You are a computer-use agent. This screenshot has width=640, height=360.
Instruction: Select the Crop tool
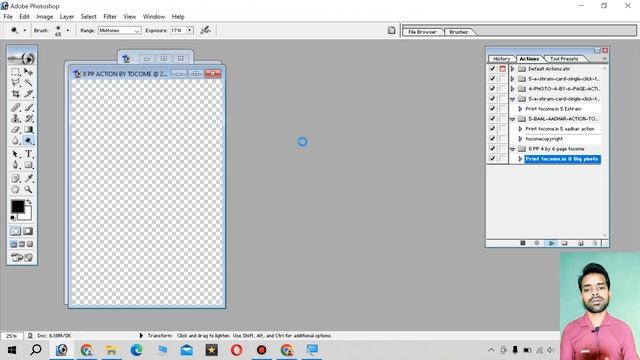pyautogui.click(x=16, y=94)
